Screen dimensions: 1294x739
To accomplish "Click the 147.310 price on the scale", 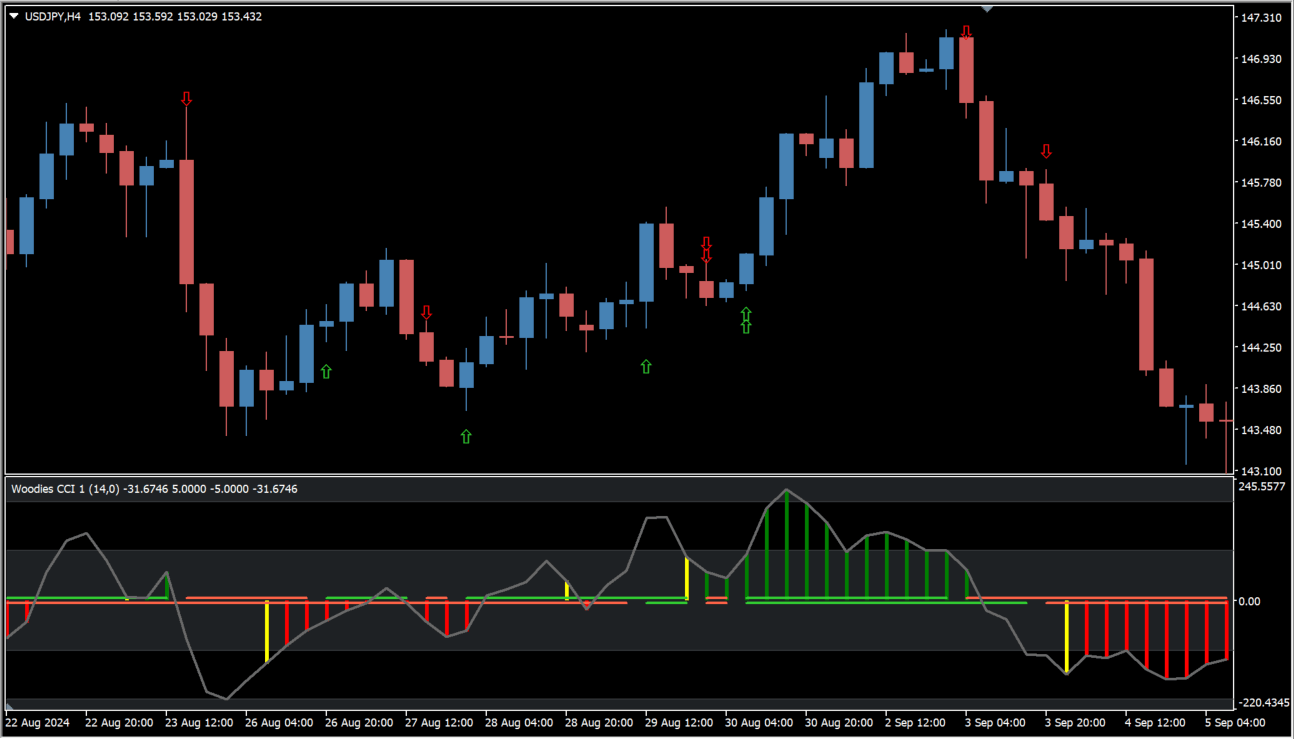I will (1261, 18).
